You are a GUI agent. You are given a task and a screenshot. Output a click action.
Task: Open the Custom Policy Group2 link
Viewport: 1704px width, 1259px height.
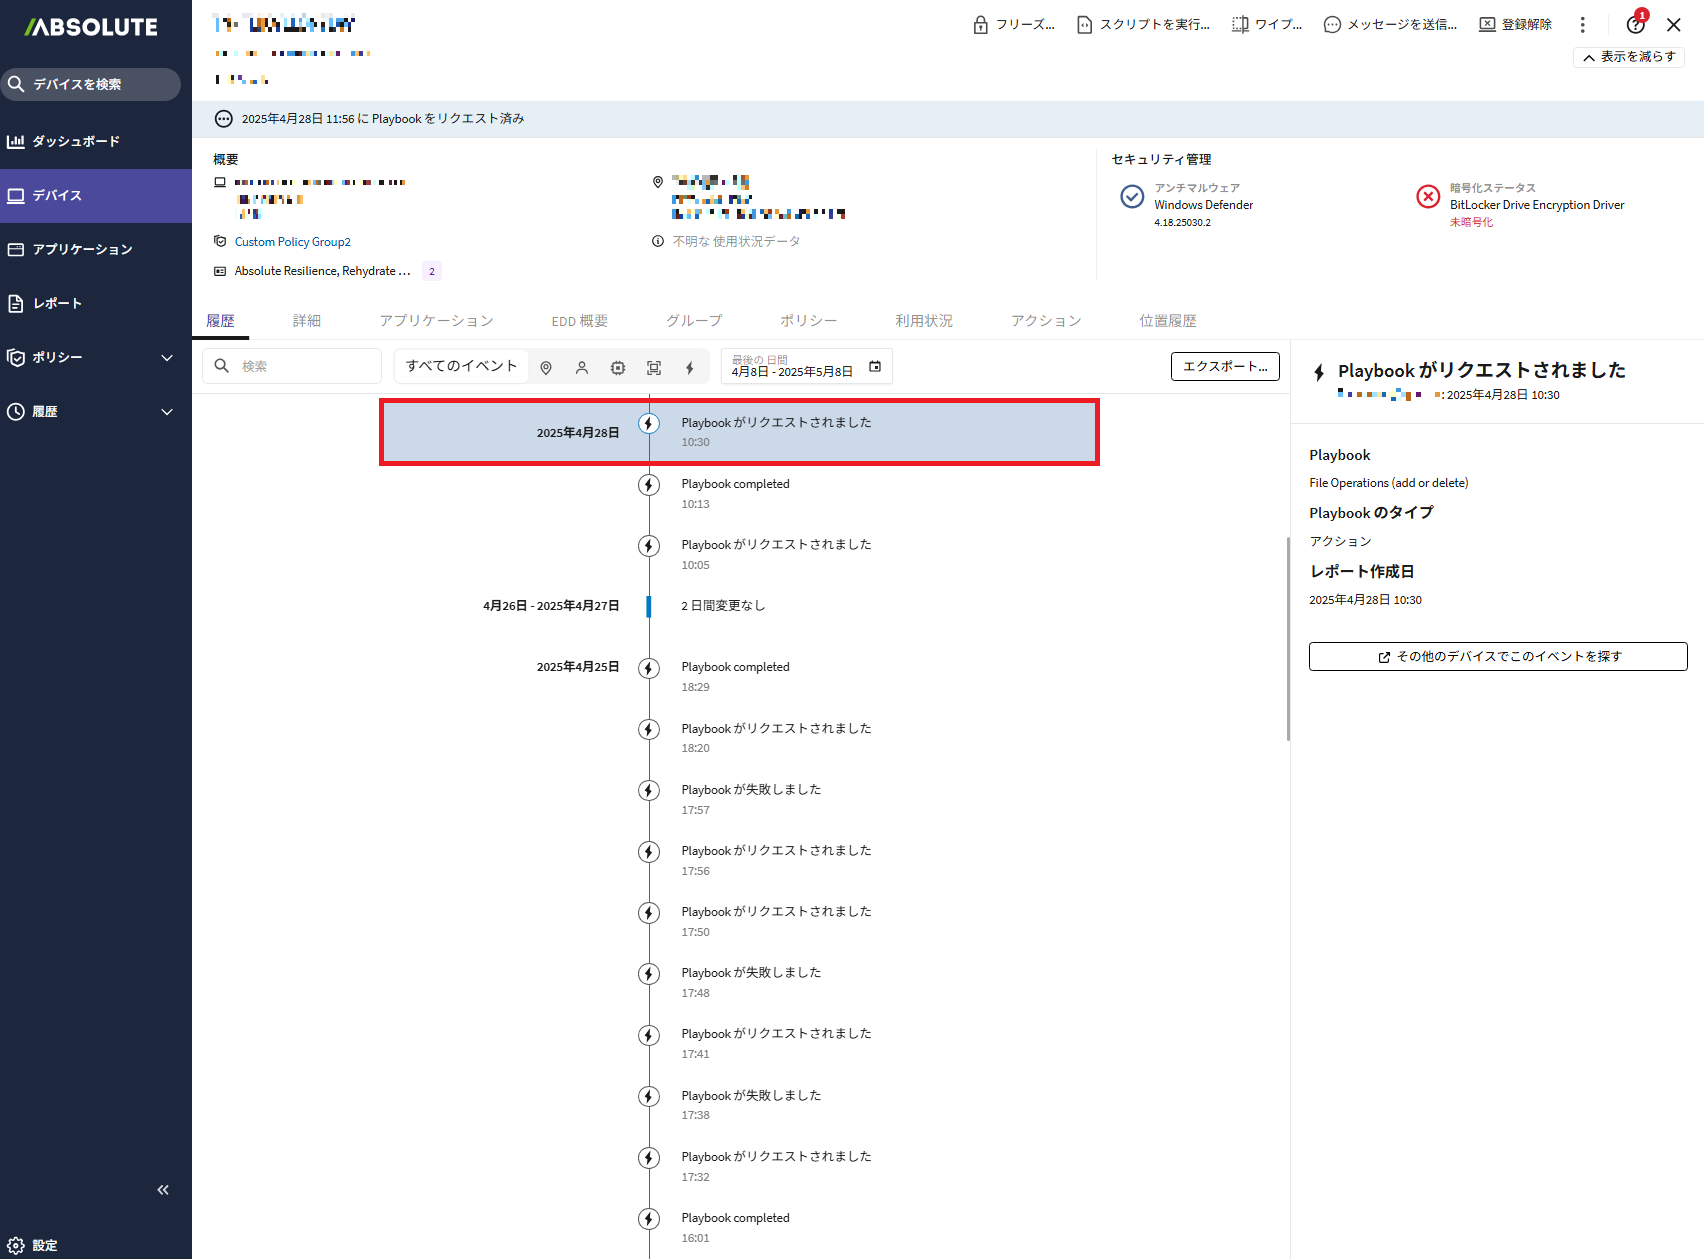293,242
